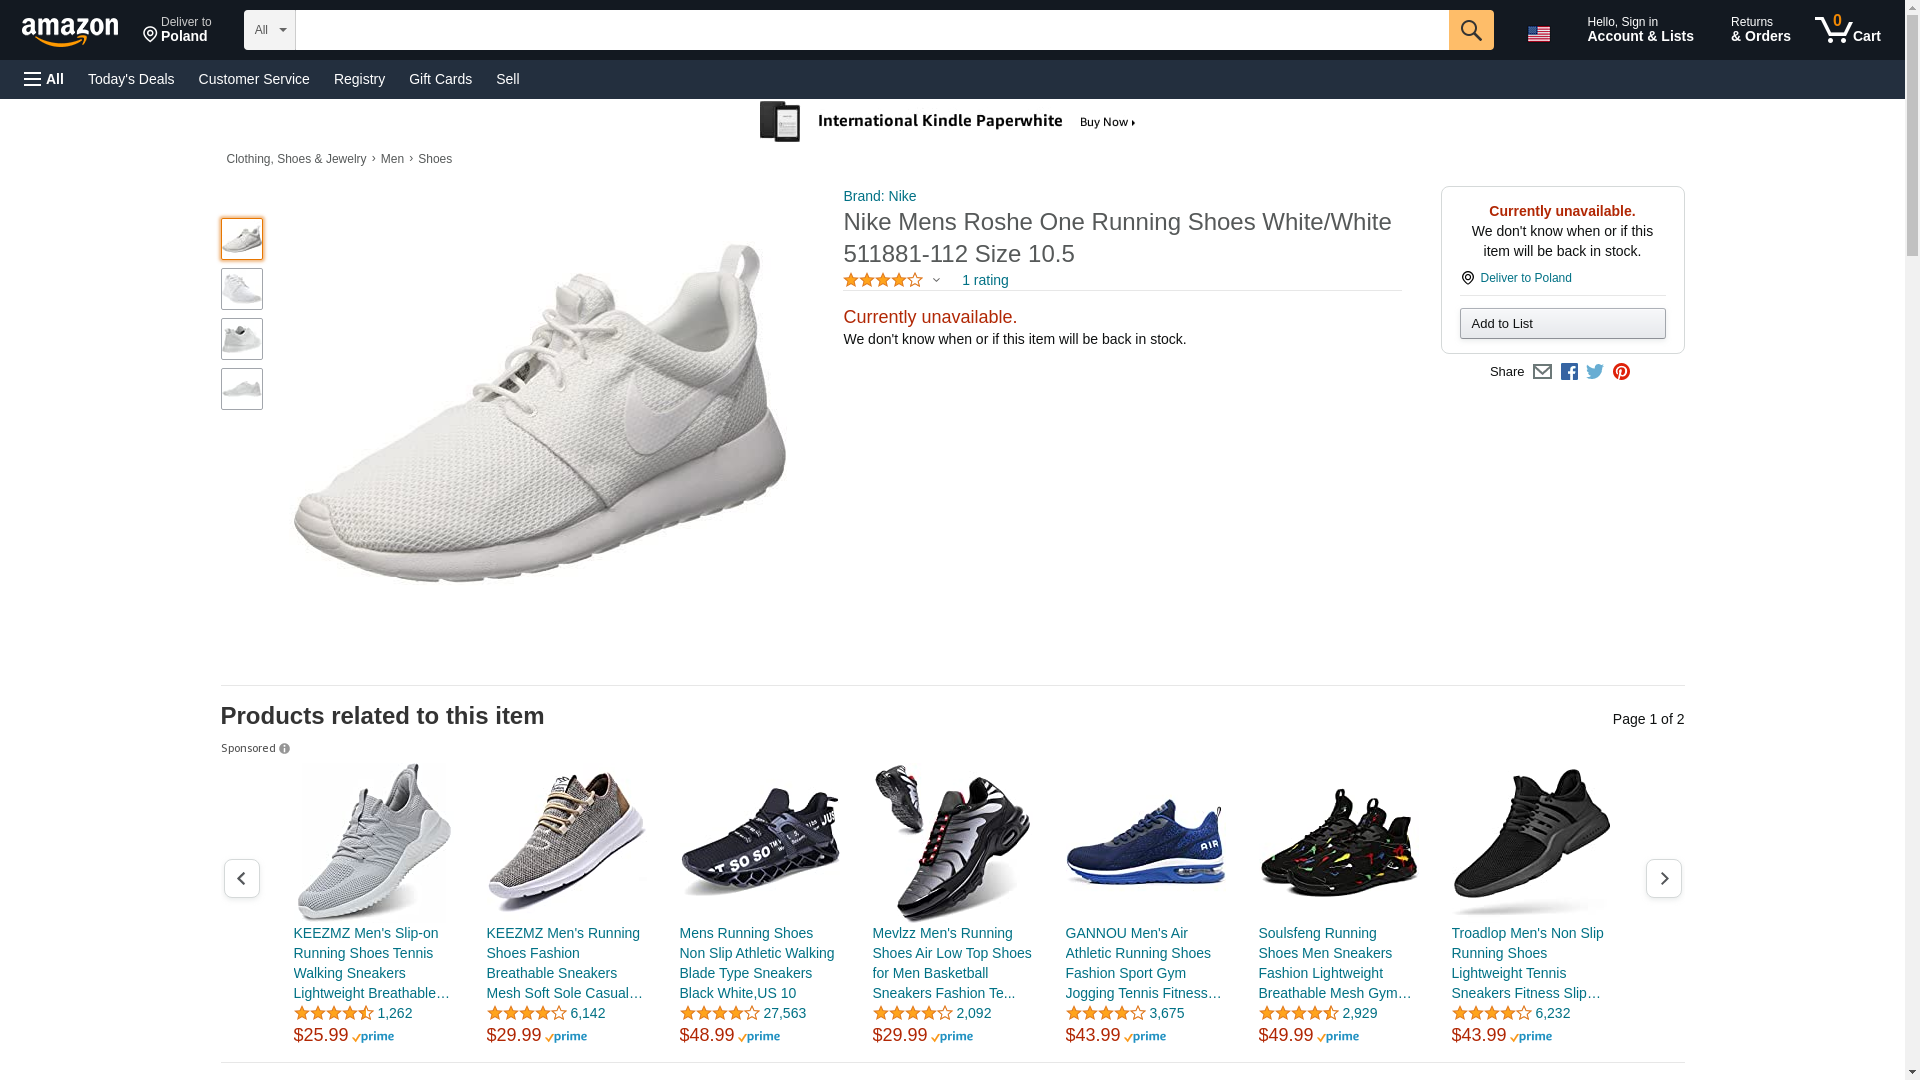Share on Pinterest

click(x=1621, y=372)
